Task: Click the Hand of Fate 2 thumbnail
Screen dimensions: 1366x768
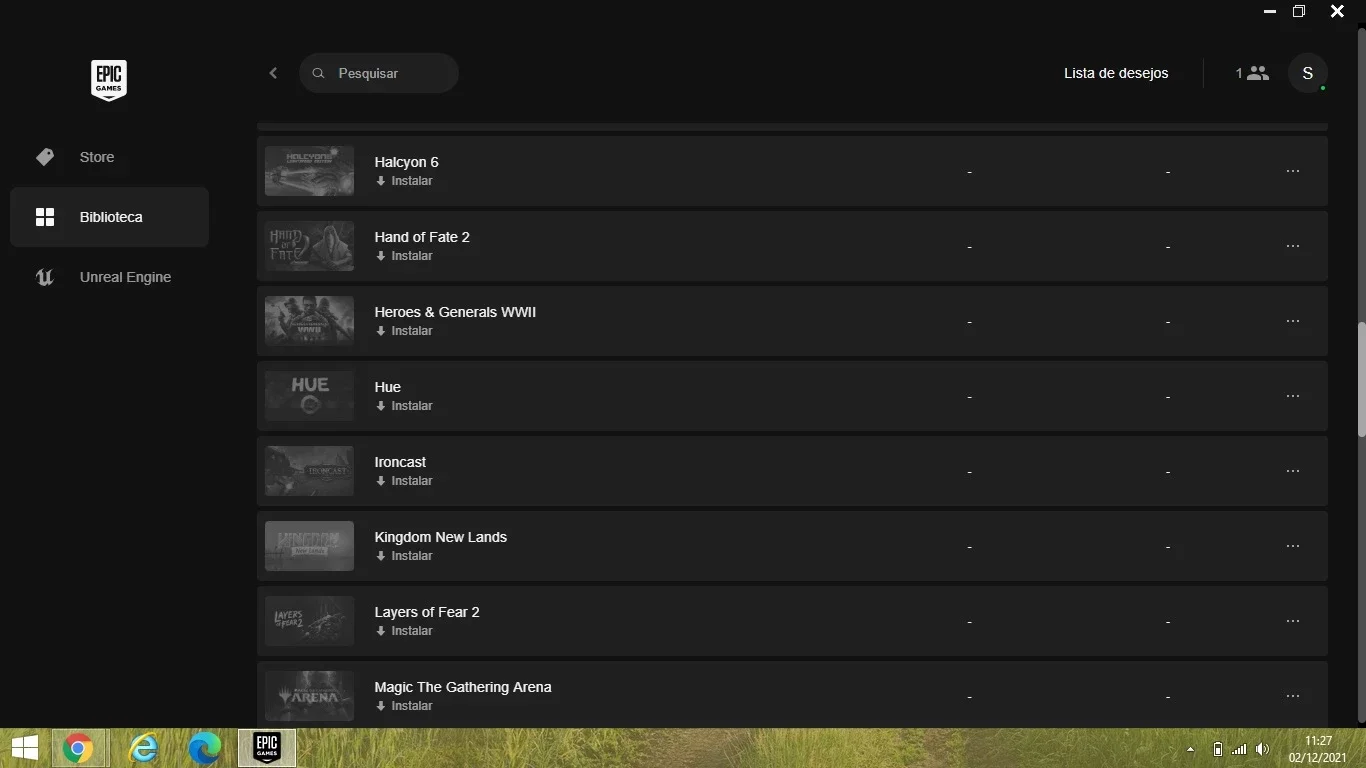Action: [x=309, y=246]
